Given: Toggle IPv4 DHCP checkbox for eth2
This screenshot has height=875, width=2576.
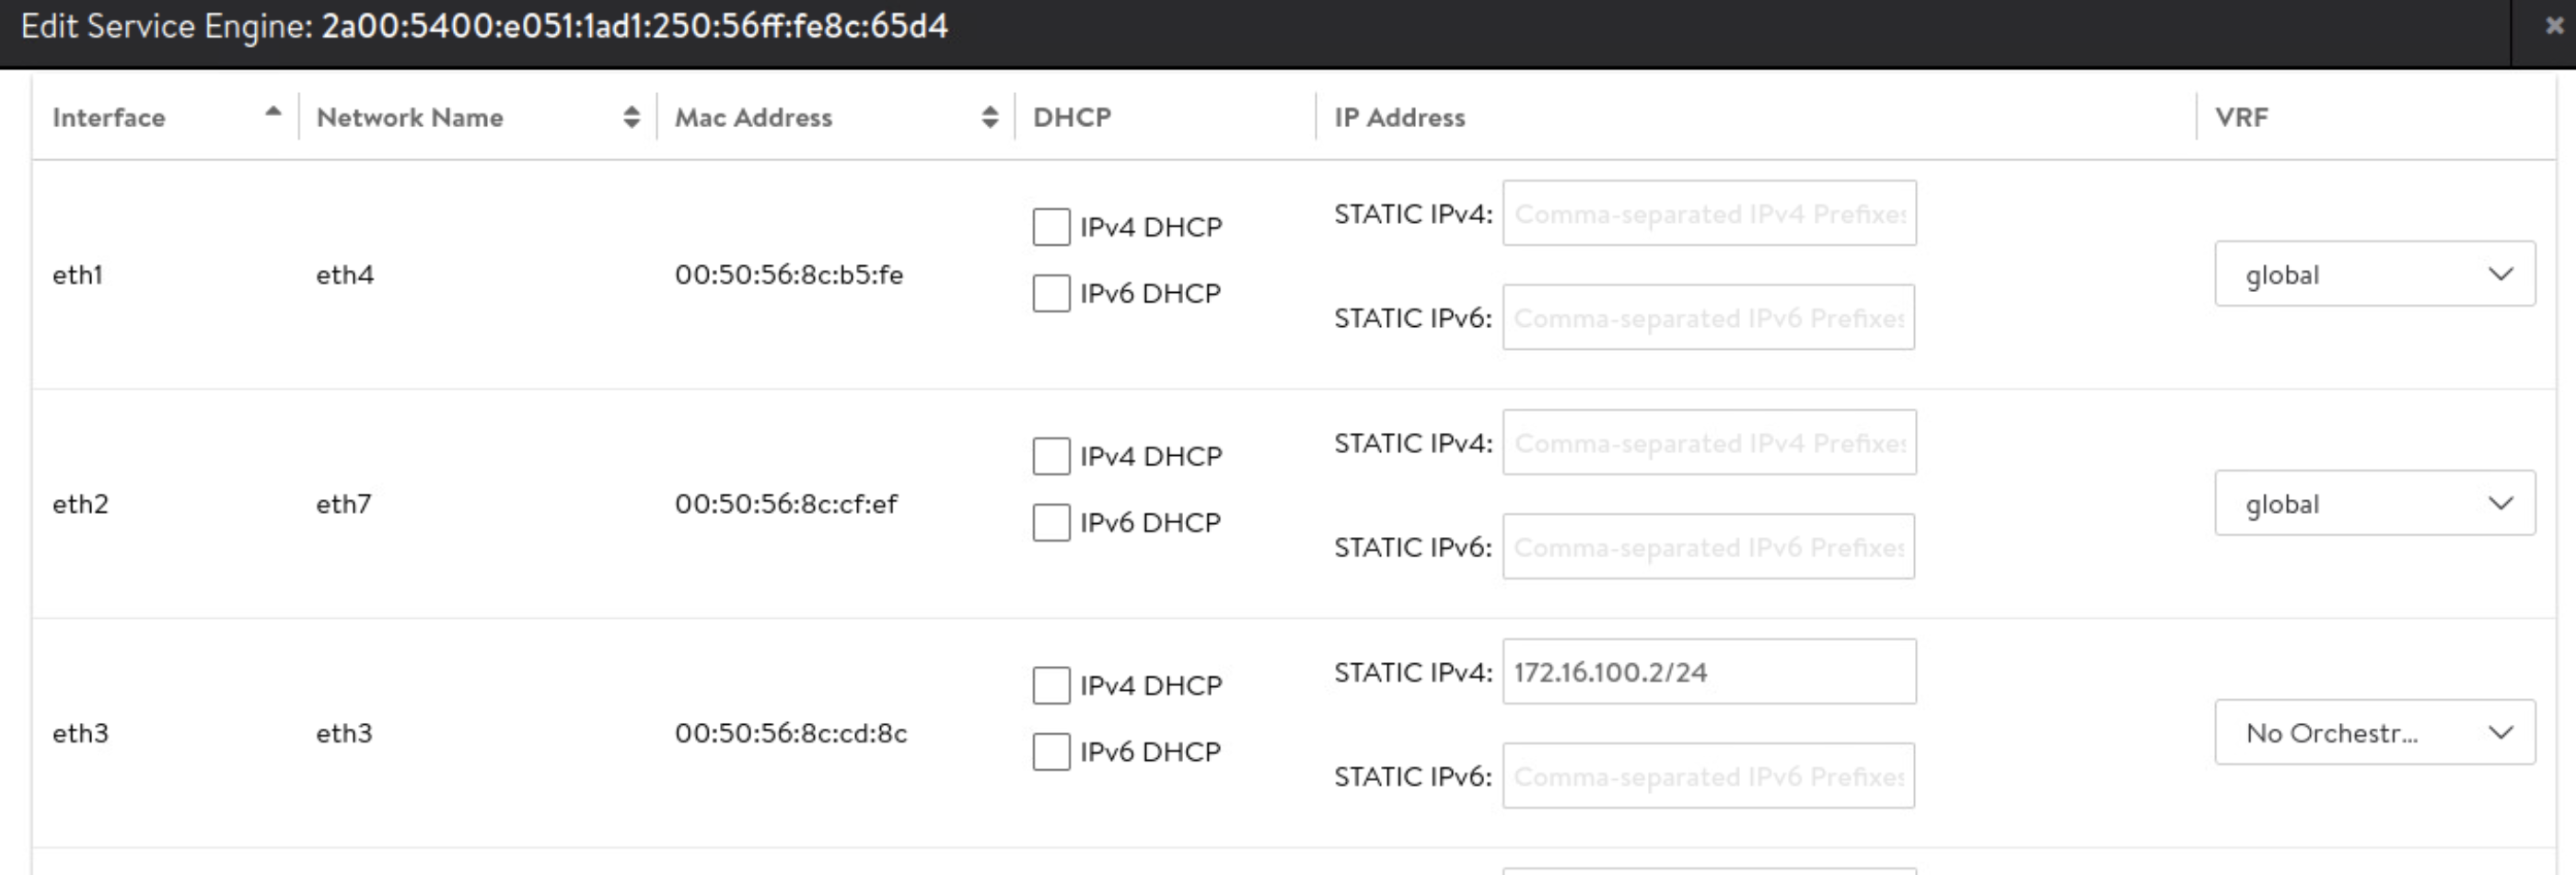Looking at the screenshot, I should pos(1051,456).
